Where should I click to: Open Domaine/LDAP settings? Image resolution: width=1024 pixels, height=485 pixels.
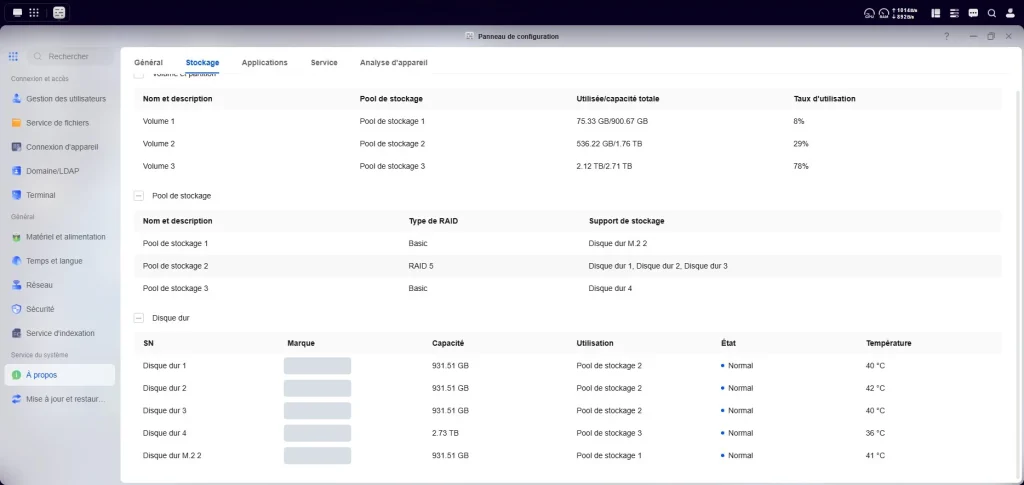click(x=59, y=171)
